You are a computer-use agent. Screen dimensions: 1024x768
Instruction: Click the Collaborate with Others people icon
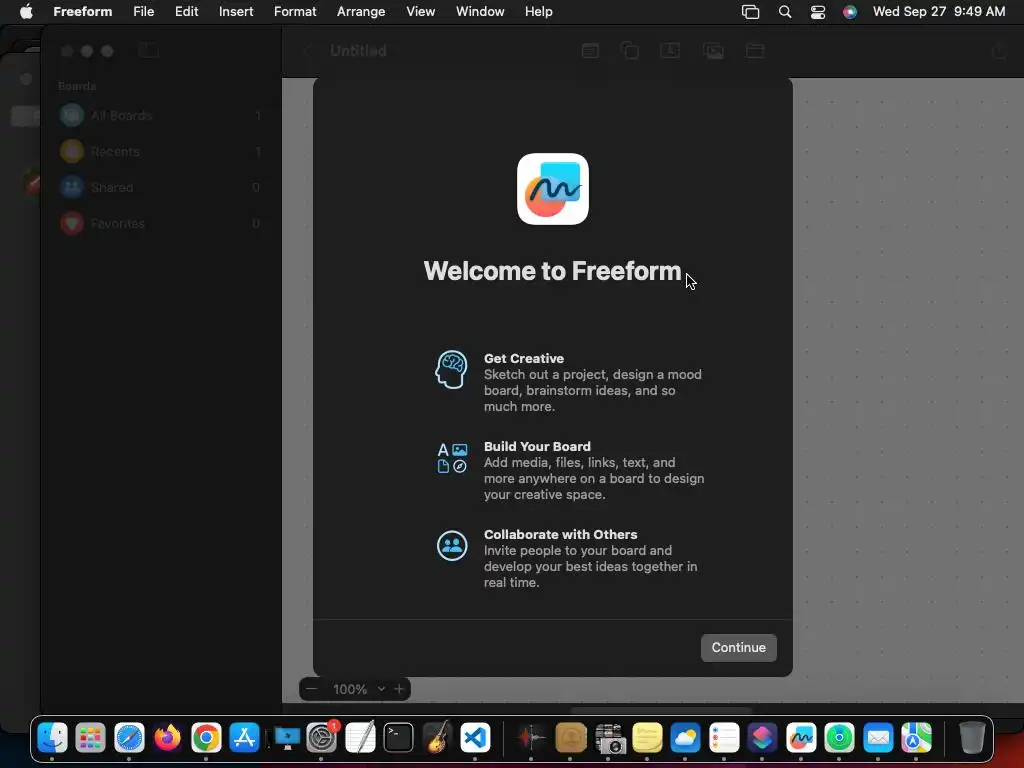tap(452, 545)
